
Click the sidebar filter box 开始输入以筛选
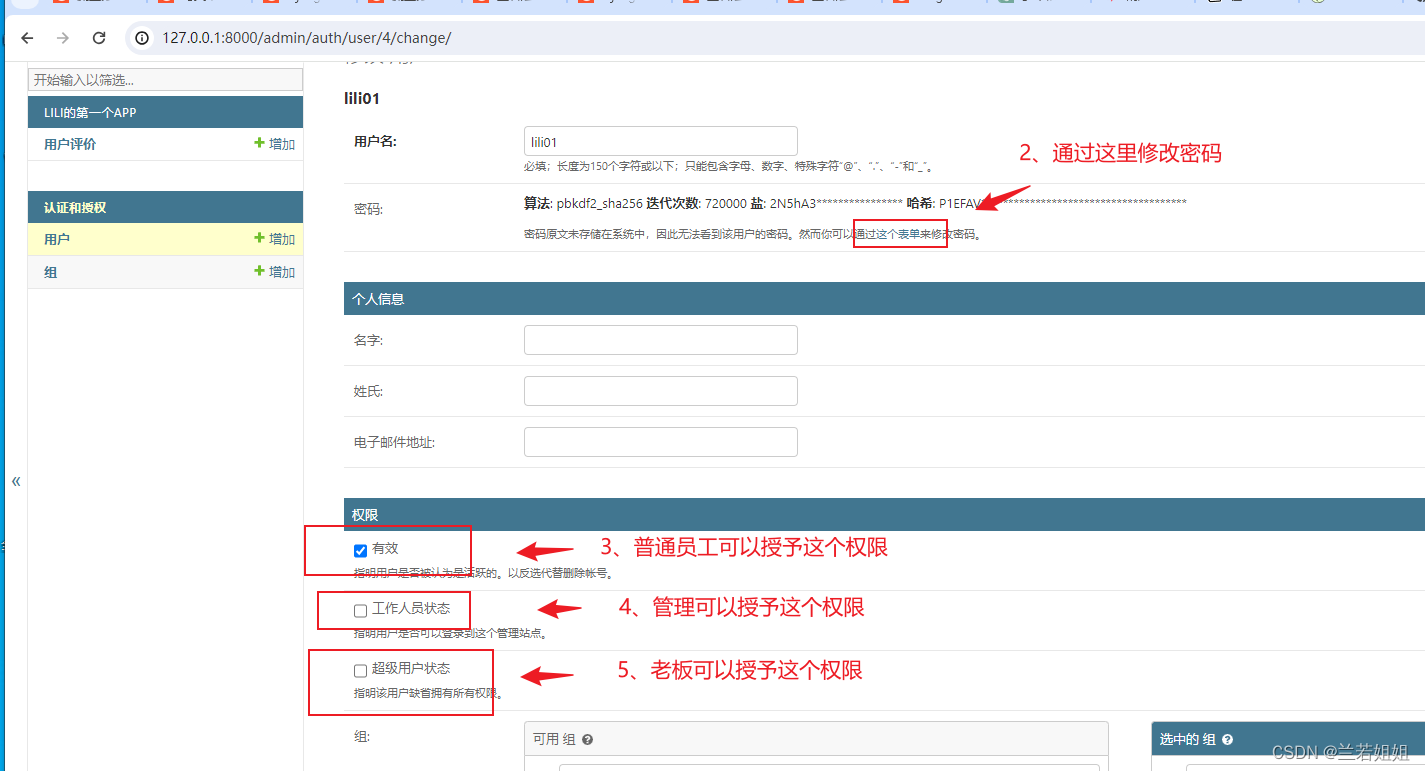165,80
